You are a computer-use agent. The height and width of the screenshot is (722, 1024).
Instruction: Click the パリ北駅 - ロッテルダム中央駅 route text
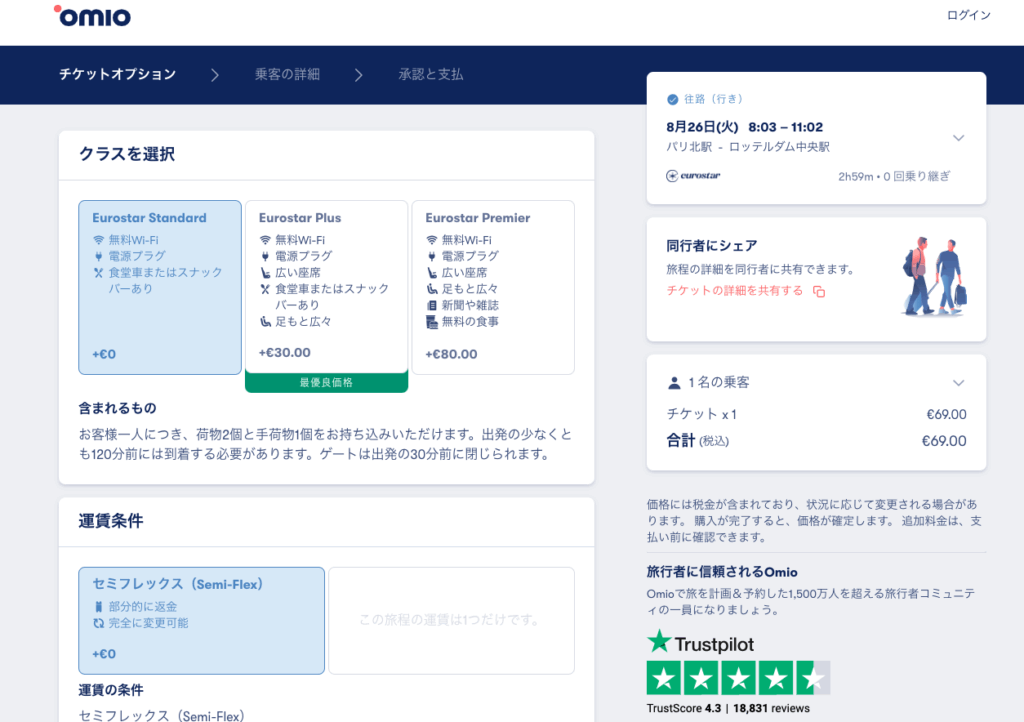(x=748, y=147)
